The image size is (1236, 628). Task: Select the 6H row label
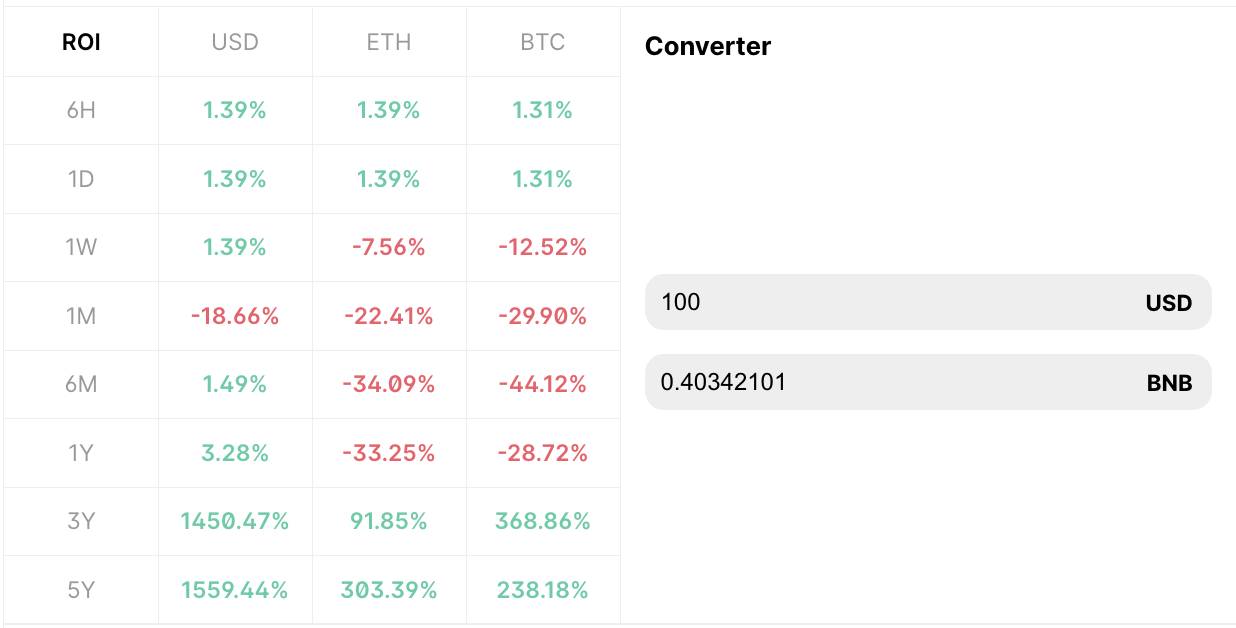point(81,110)
